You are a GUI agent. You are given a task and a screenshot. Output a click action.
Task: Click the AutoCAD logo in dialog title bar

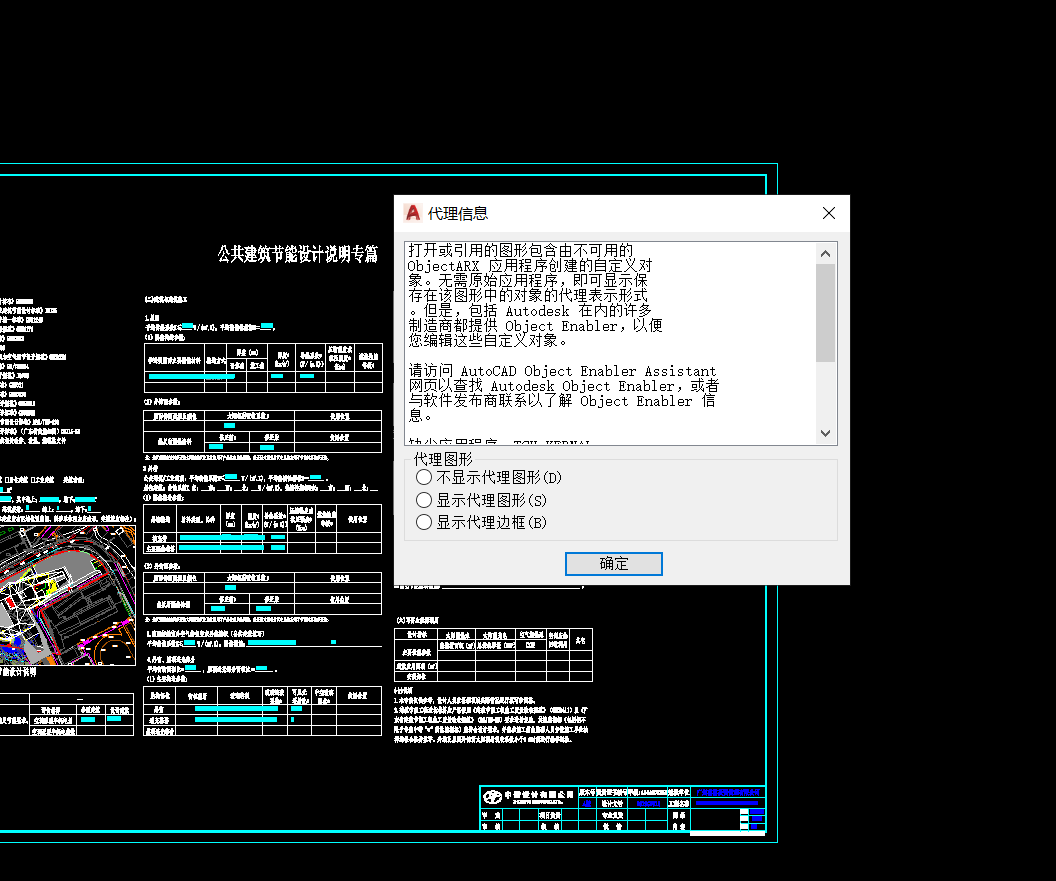pyautogui.click(x=412, y=213)
